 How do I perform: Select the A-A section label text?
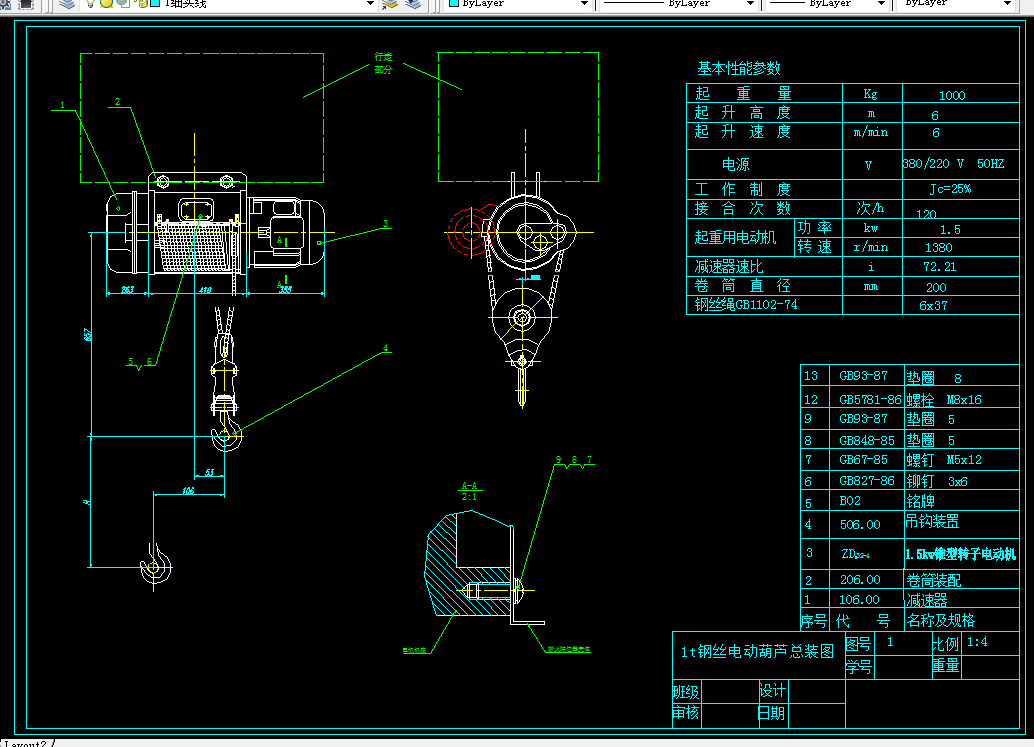pos(469,486)
